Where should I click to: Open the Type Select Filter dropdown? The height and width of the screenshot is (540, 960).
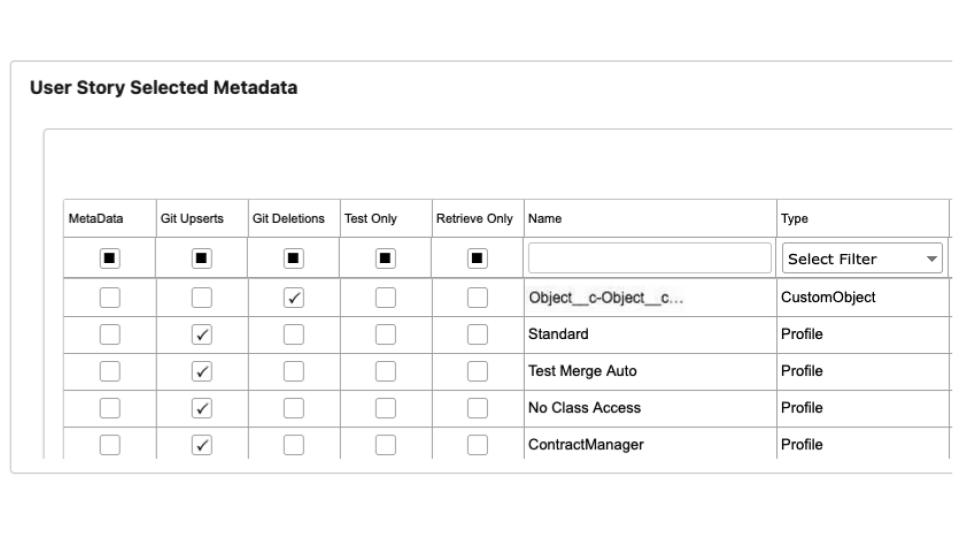(x=863, y=259)
